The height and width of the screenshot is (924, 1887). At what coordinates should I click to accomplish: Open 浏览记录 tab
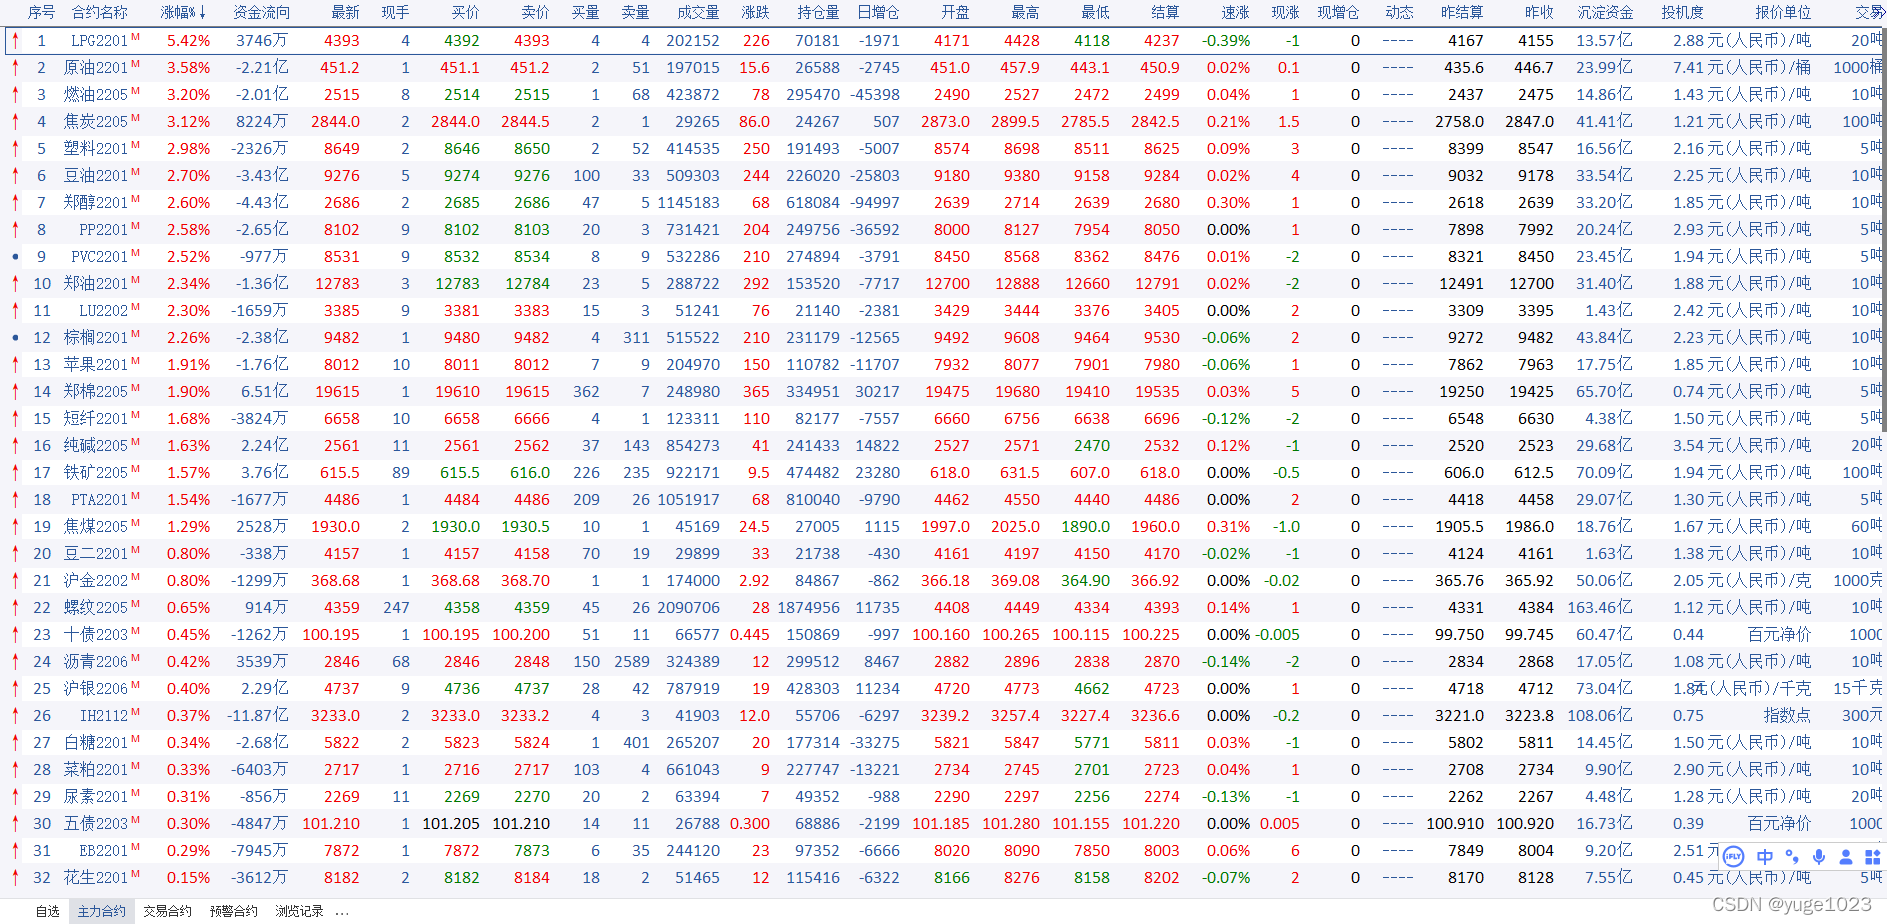300,911
